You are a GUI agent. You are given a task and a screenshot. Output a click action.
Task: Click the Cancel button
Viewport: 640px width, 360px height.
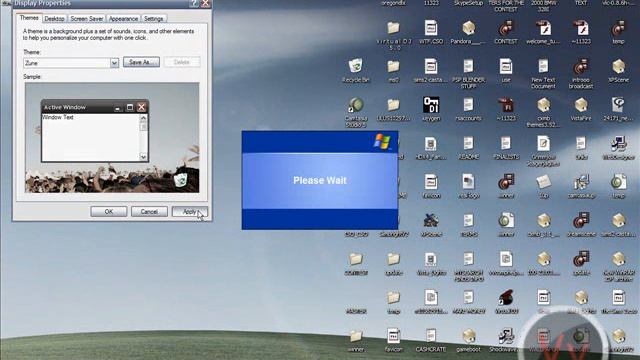[149, 211]
